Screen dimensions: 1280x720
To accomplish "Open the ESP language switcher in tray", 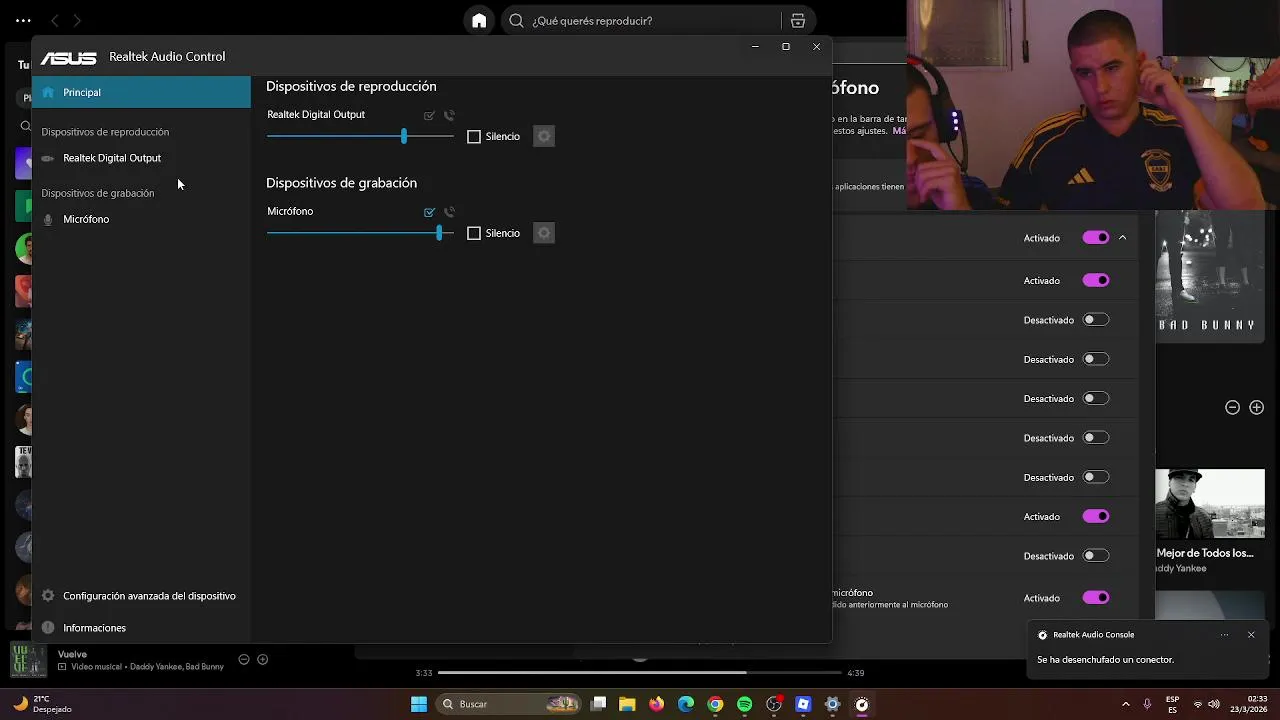I will click(1172, 704).
